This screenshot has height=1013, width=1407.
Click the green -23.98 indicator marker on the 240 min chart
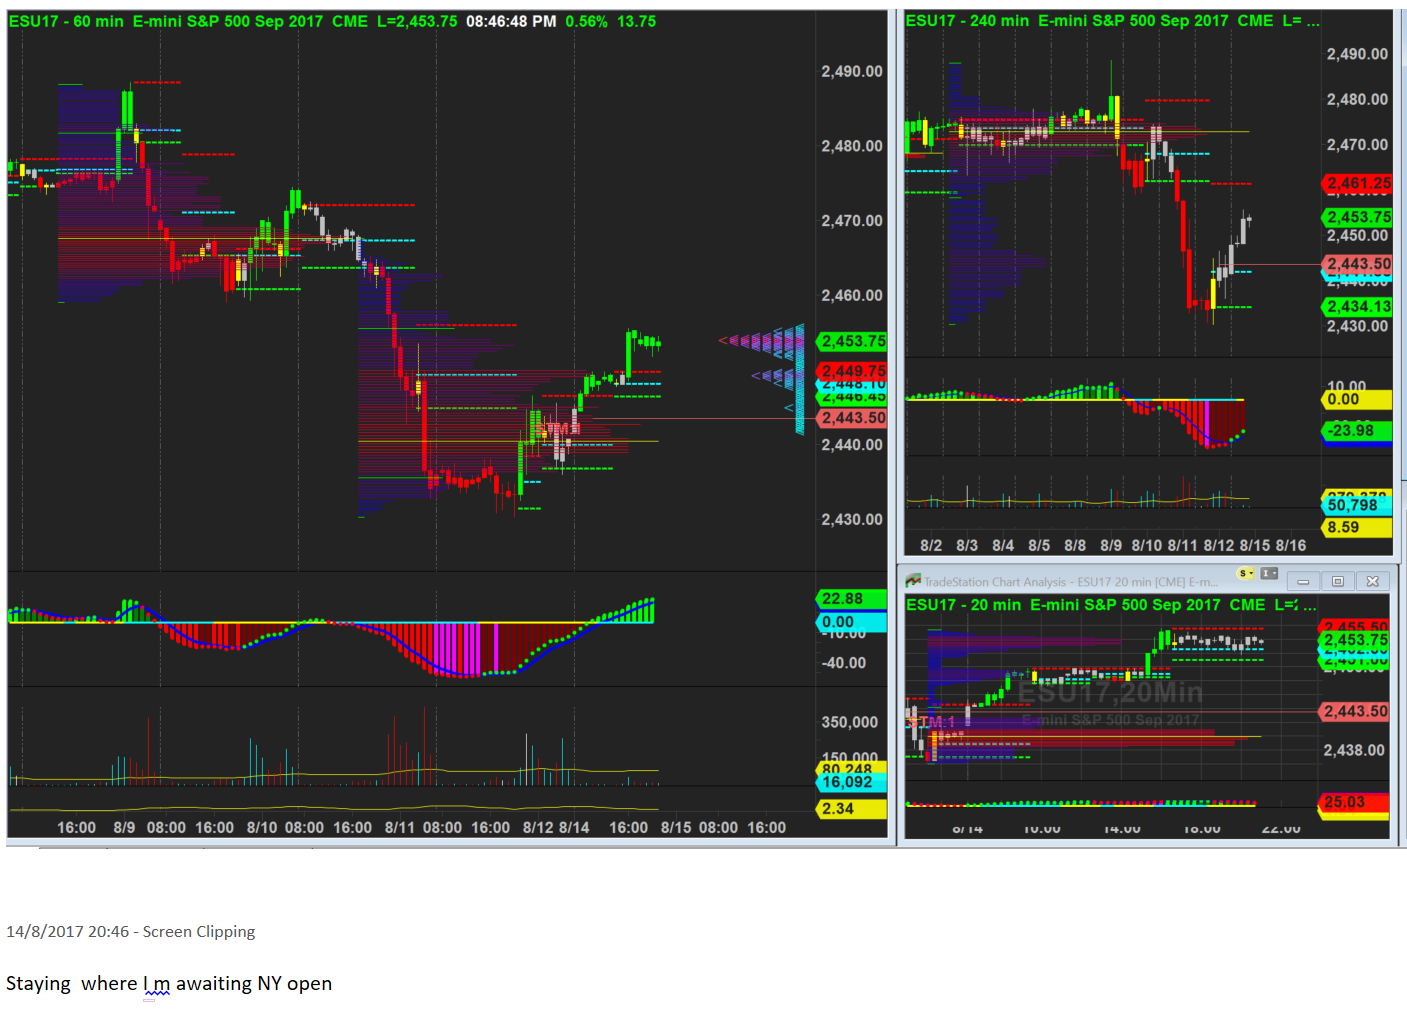click(1358, 431)
